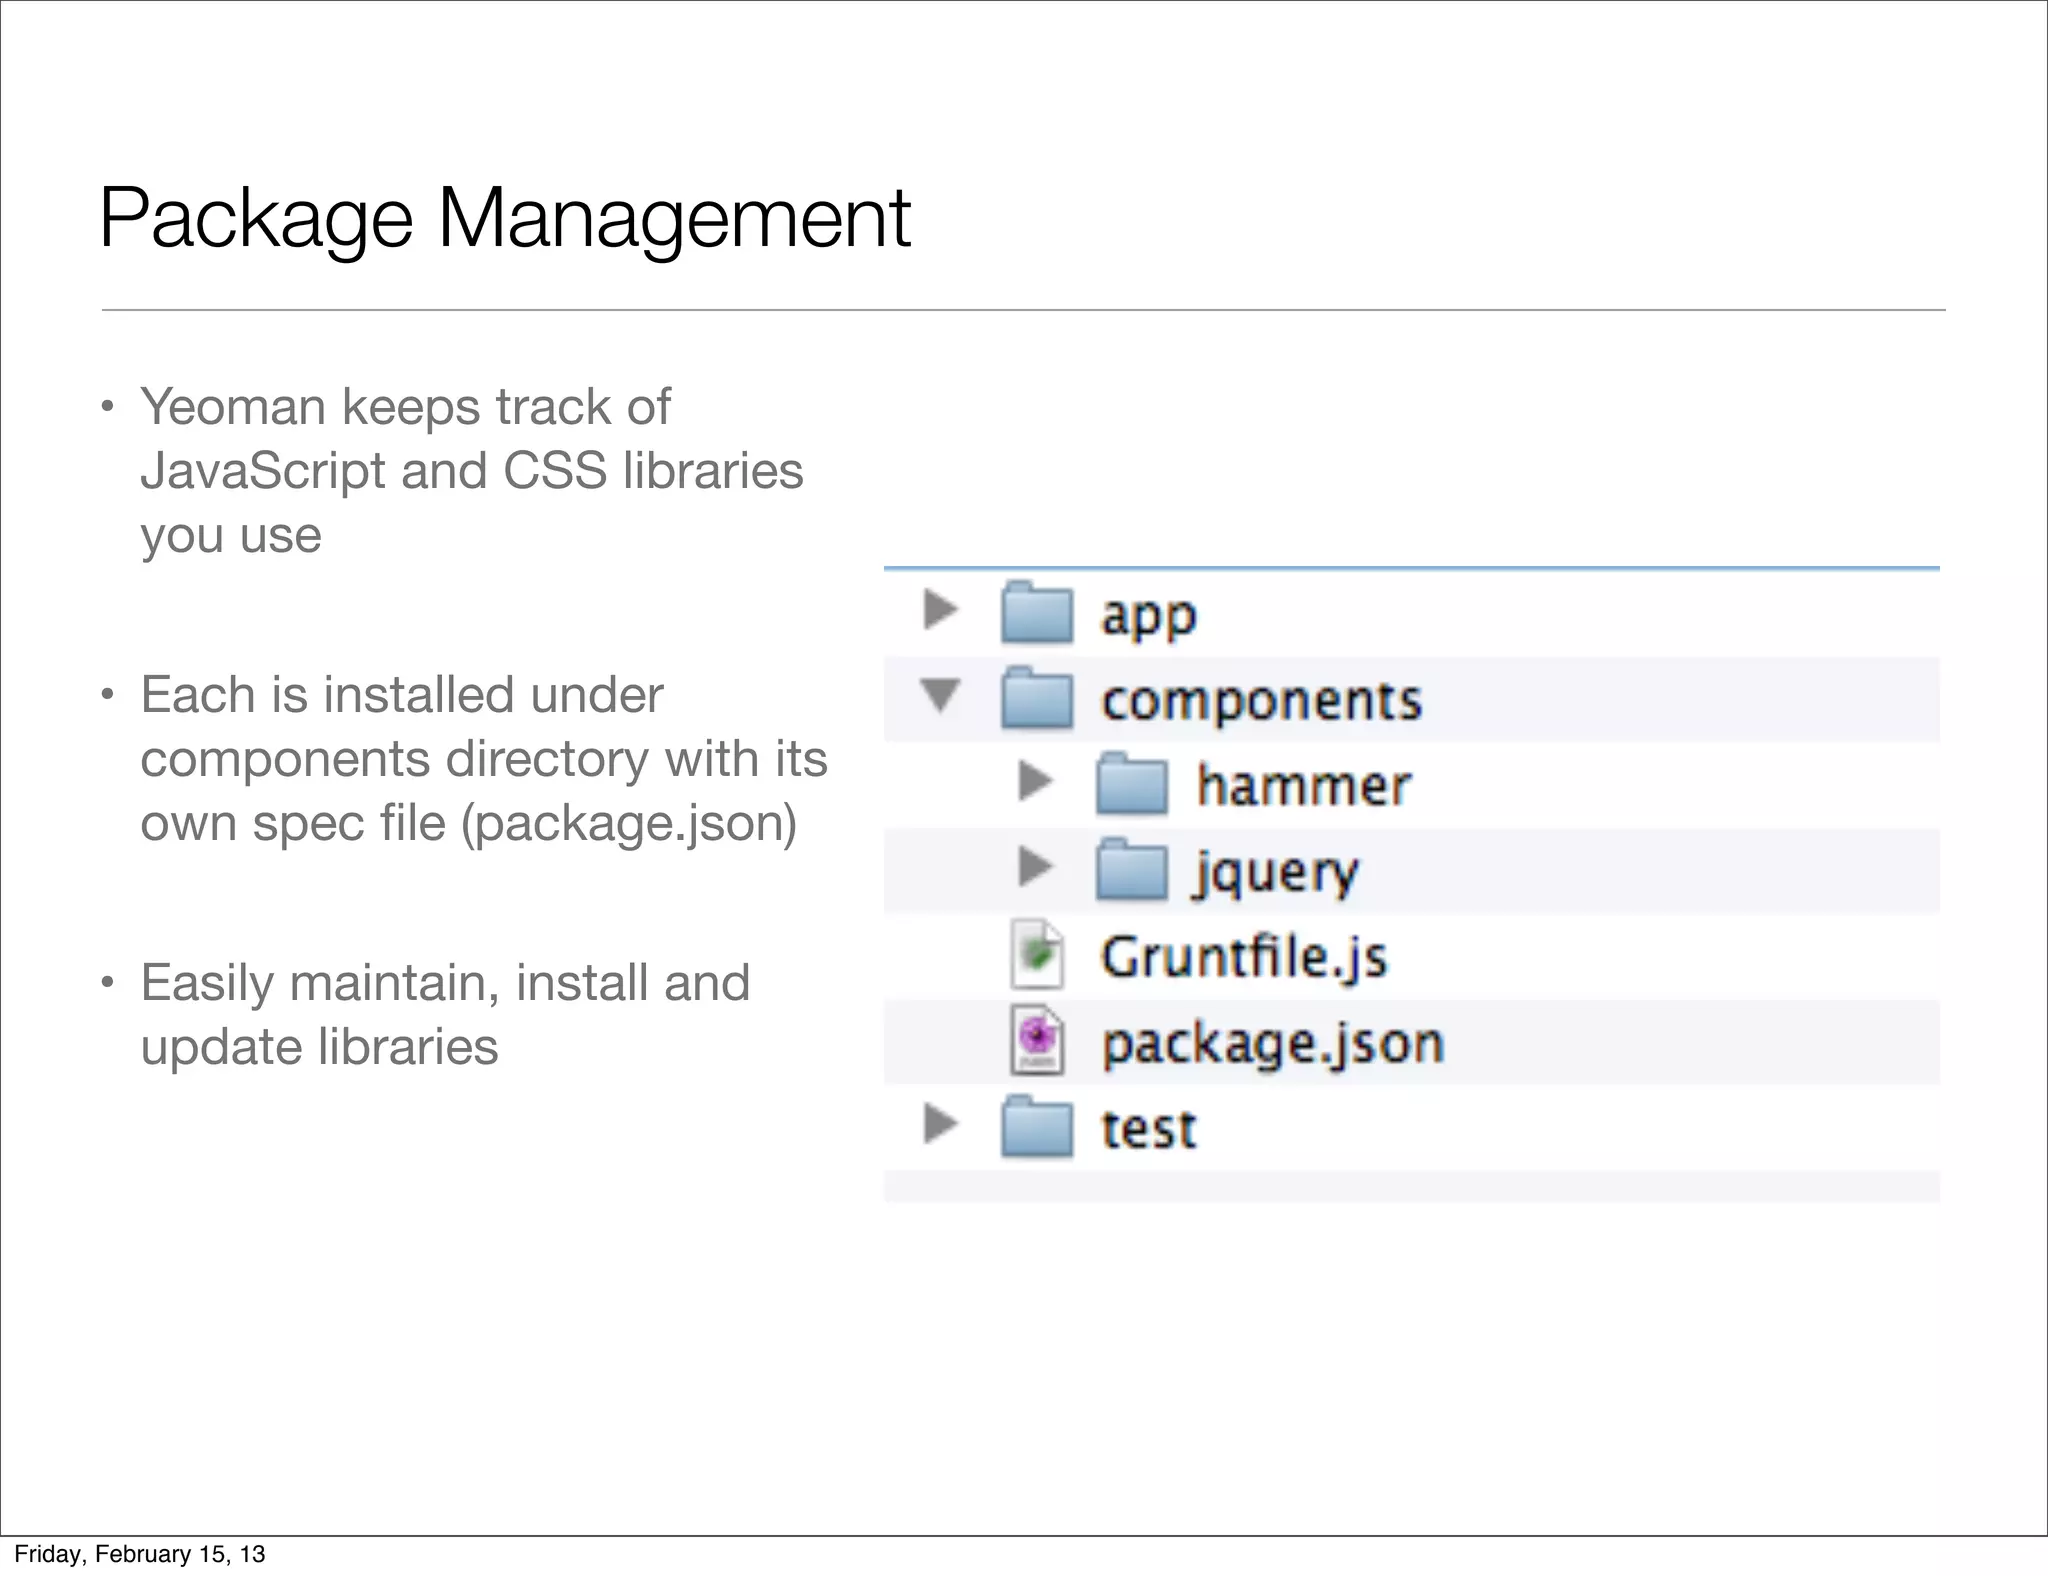
Task: Select the 'components' folder name
Action: click(x=1261, y=701)
